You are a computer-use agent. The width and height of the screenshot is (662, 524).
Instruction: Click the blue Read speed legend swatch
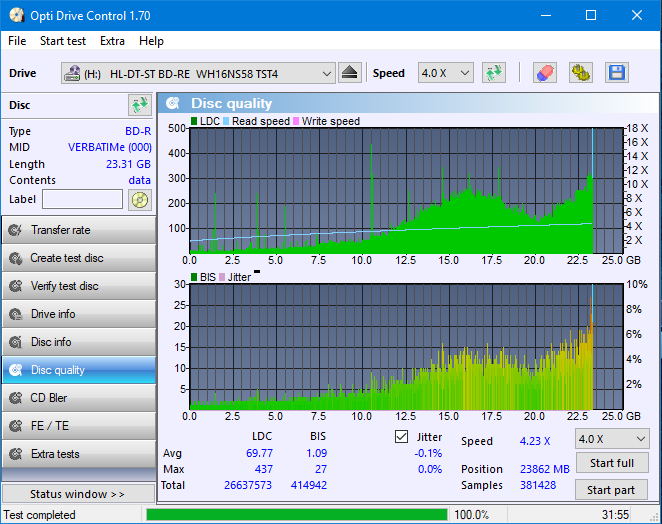(x=226, y=121)
